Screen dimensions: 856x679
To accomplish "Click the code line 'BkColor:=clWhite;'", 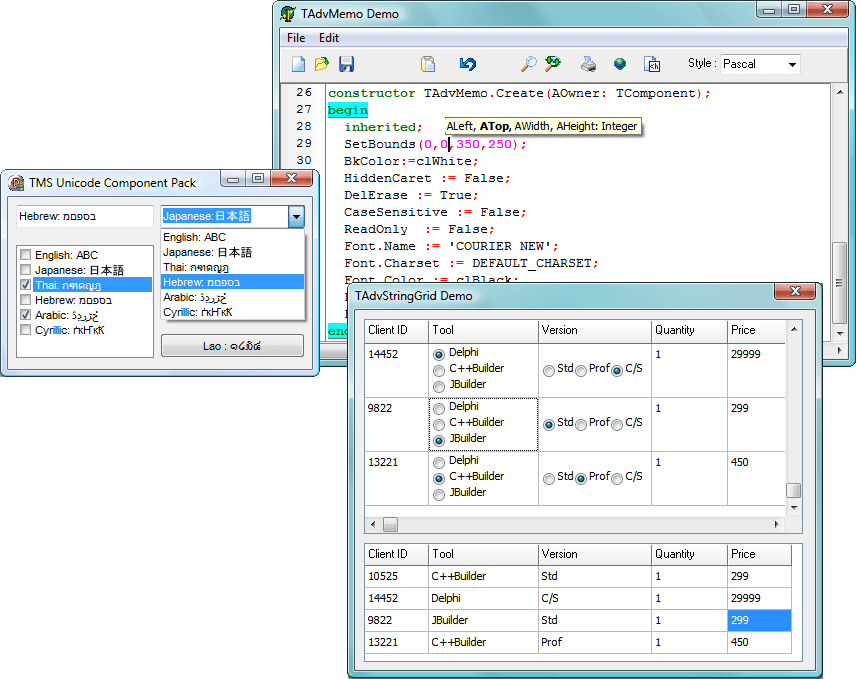I will click(x=411, y=161).
